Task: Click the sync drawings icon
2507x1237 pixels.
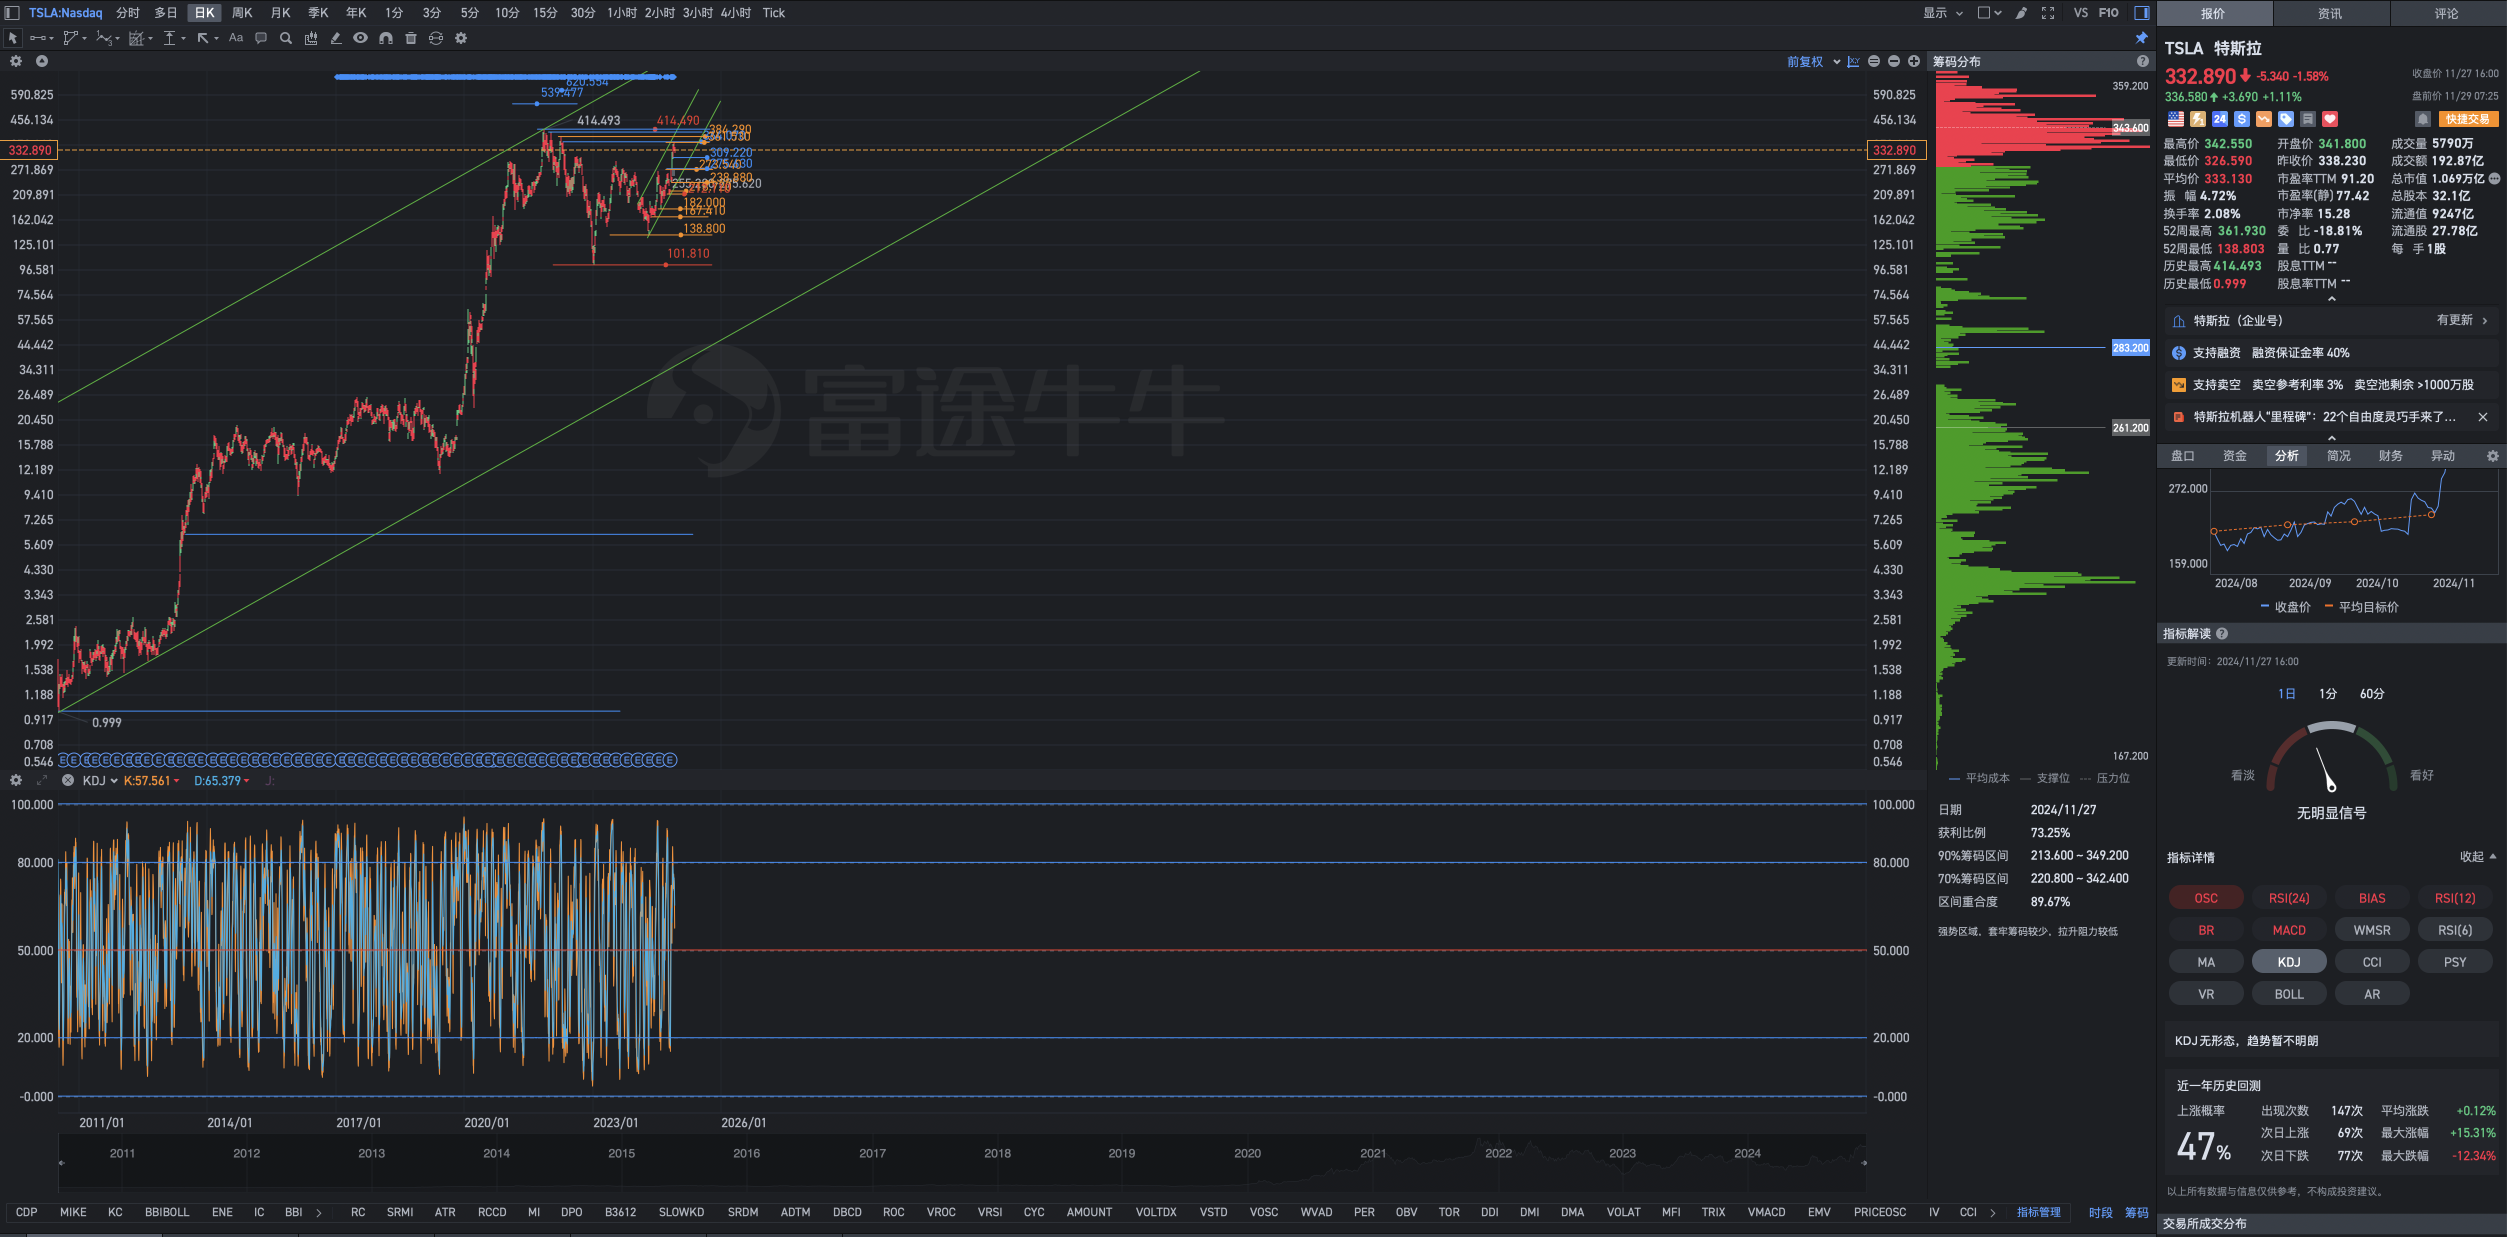Action: [435, 38]
